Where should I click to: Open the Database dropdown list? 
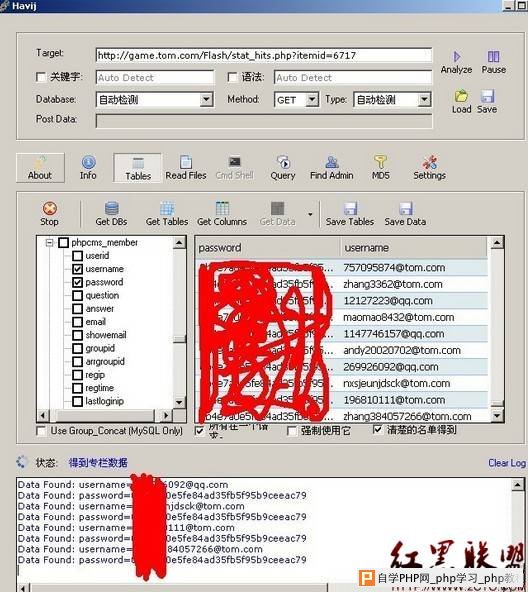point(206,100)
